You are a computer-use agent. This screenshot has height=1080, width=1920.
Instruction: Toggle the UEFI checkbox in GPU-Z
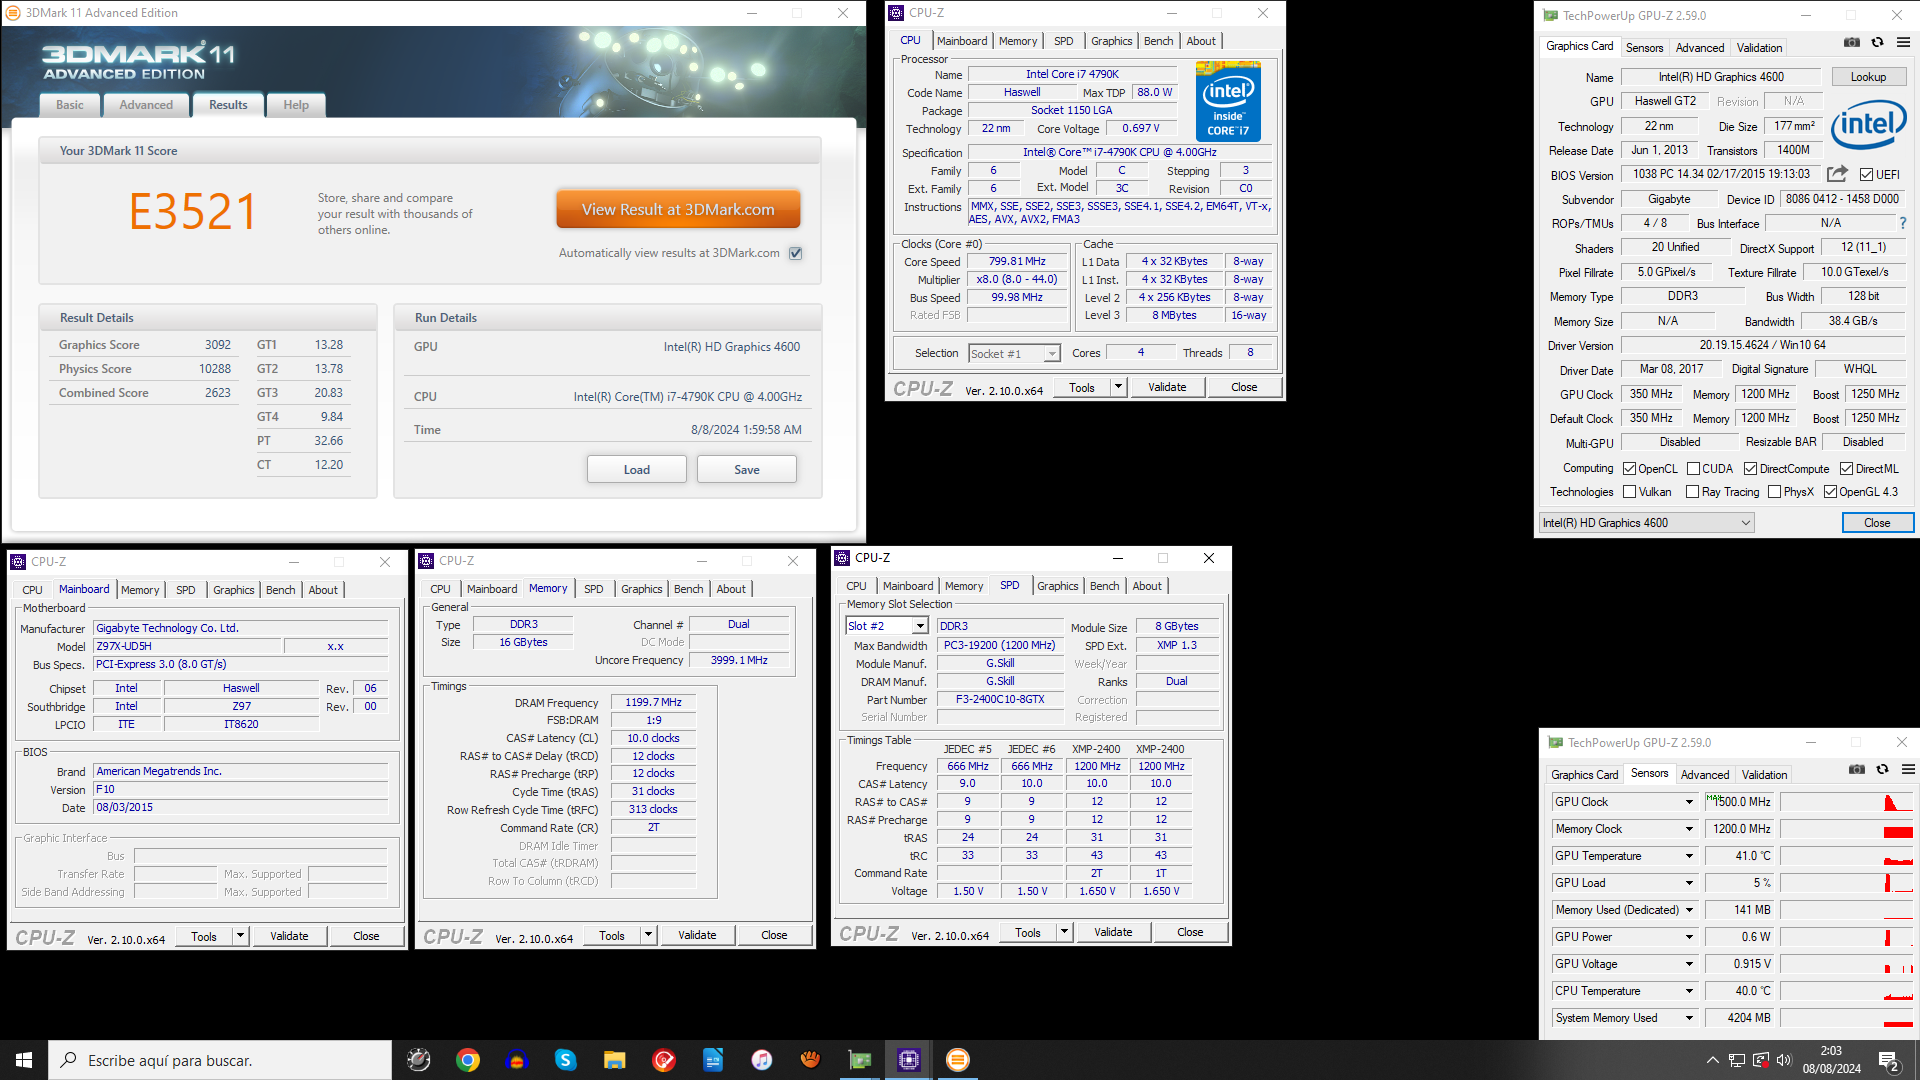1866,174
